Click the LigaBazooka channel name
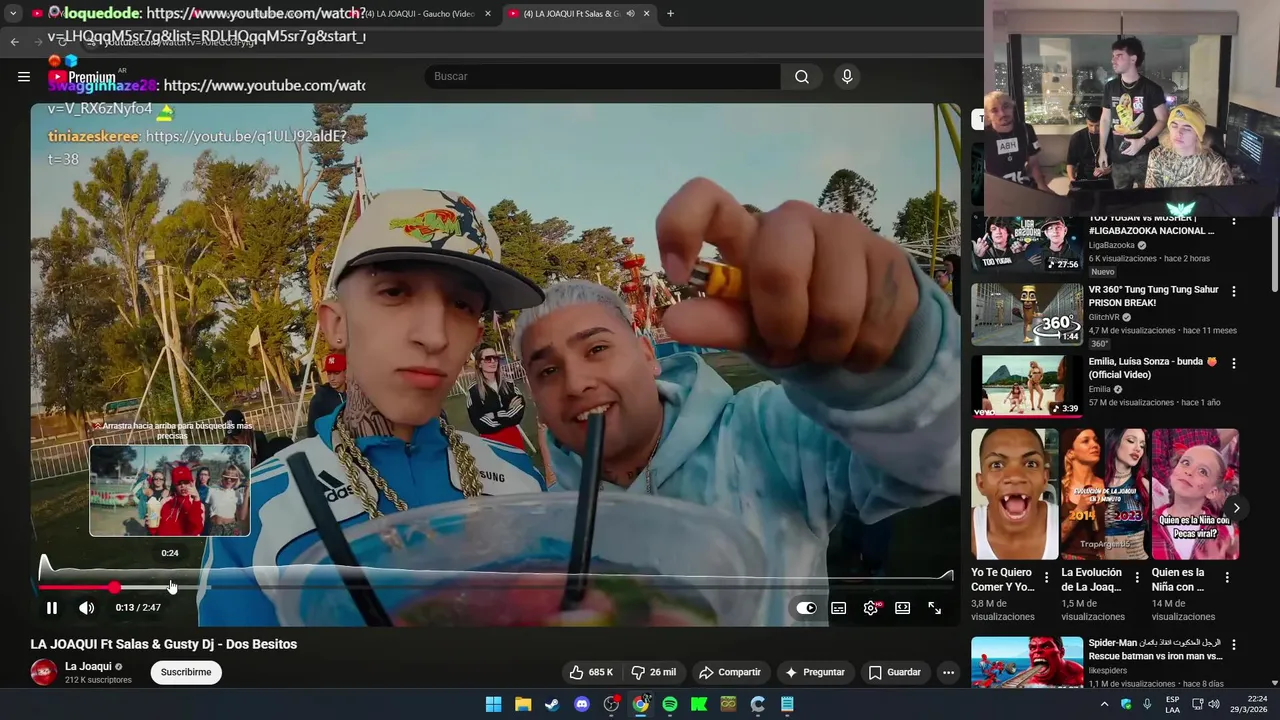 click(1112, 245)
